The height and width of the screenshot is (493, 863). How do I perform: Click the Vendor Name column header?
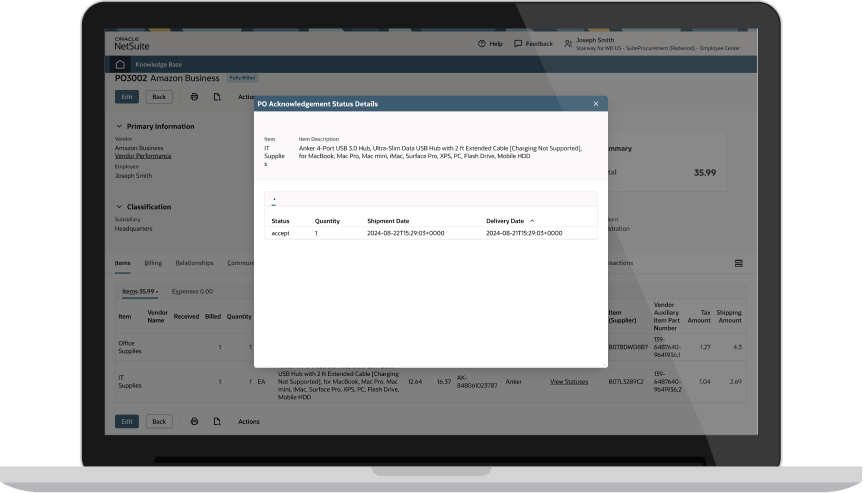(x=157, y=316)
